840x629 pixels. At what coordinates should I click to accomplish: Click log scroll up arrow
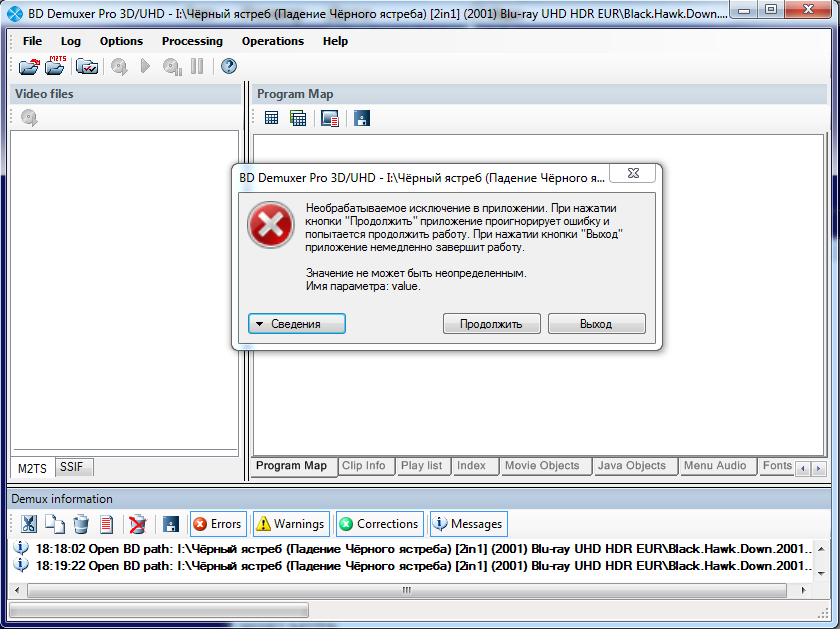click(x=821, y=548)
